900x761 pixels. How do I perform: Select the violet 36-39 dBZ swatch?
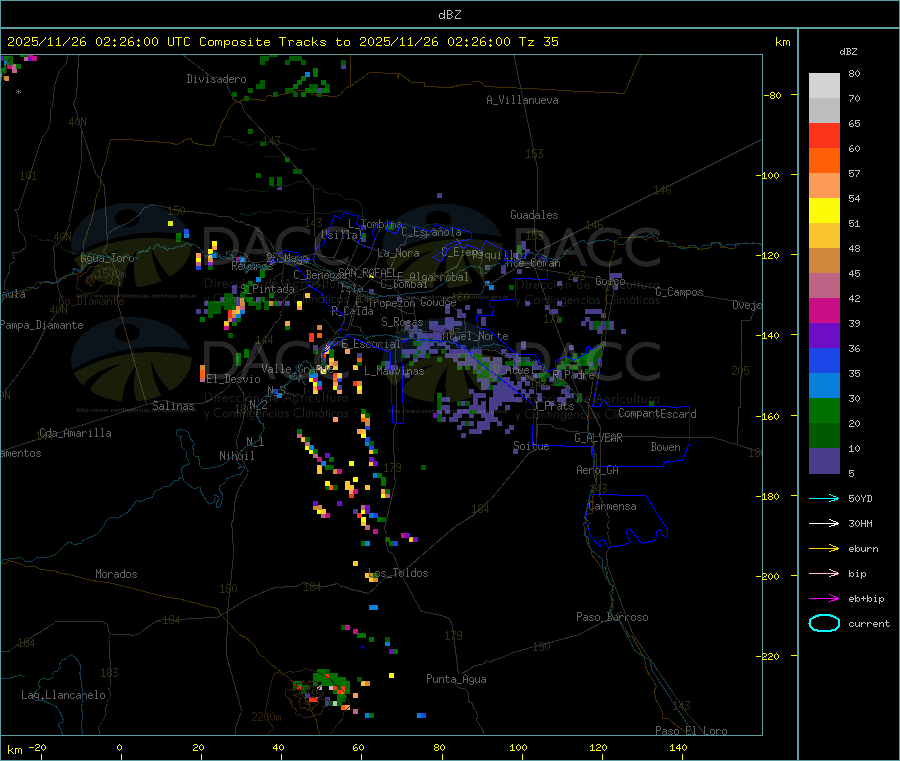click(x=824, y=336)
